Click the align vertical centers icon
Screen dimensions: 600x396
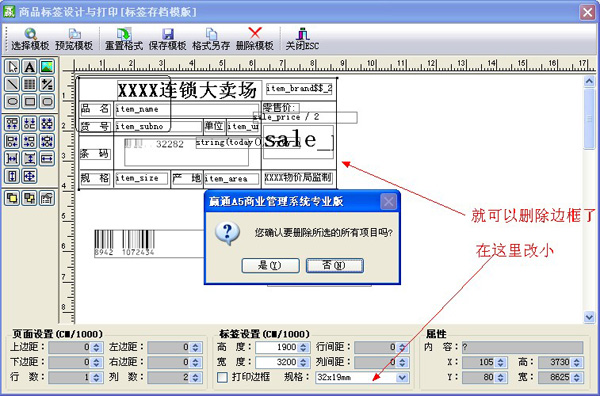[x=47, y=124]
